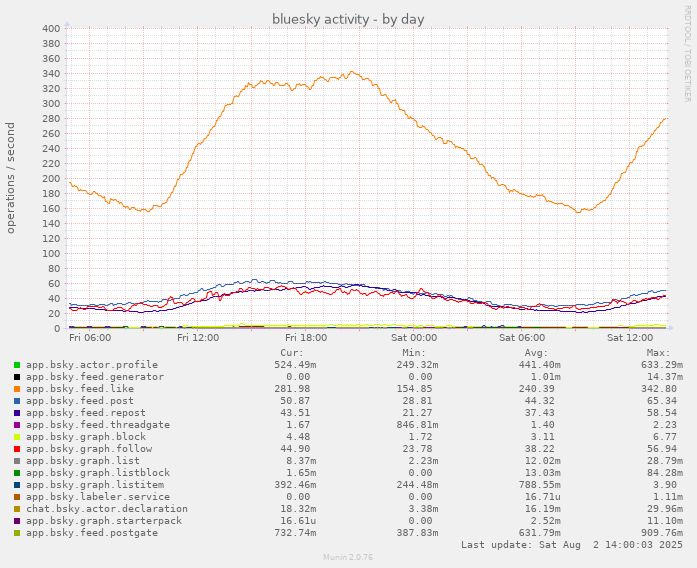Click the graph.block max value 6.77

(665, 437)
